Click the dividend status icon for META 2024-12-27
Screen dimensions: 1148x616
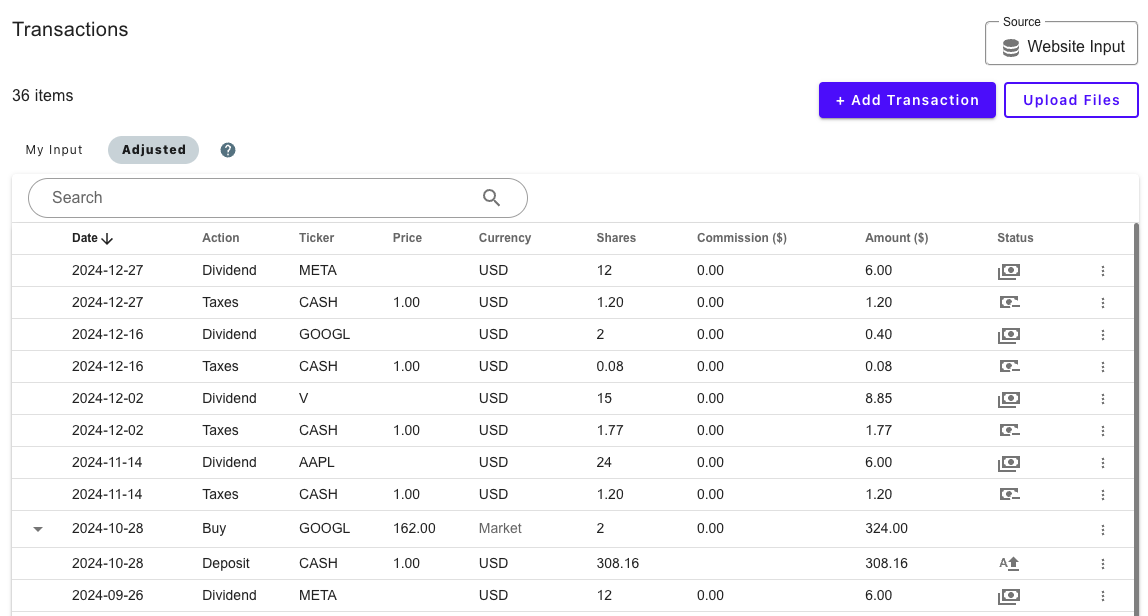click(x=1008, y=271)
